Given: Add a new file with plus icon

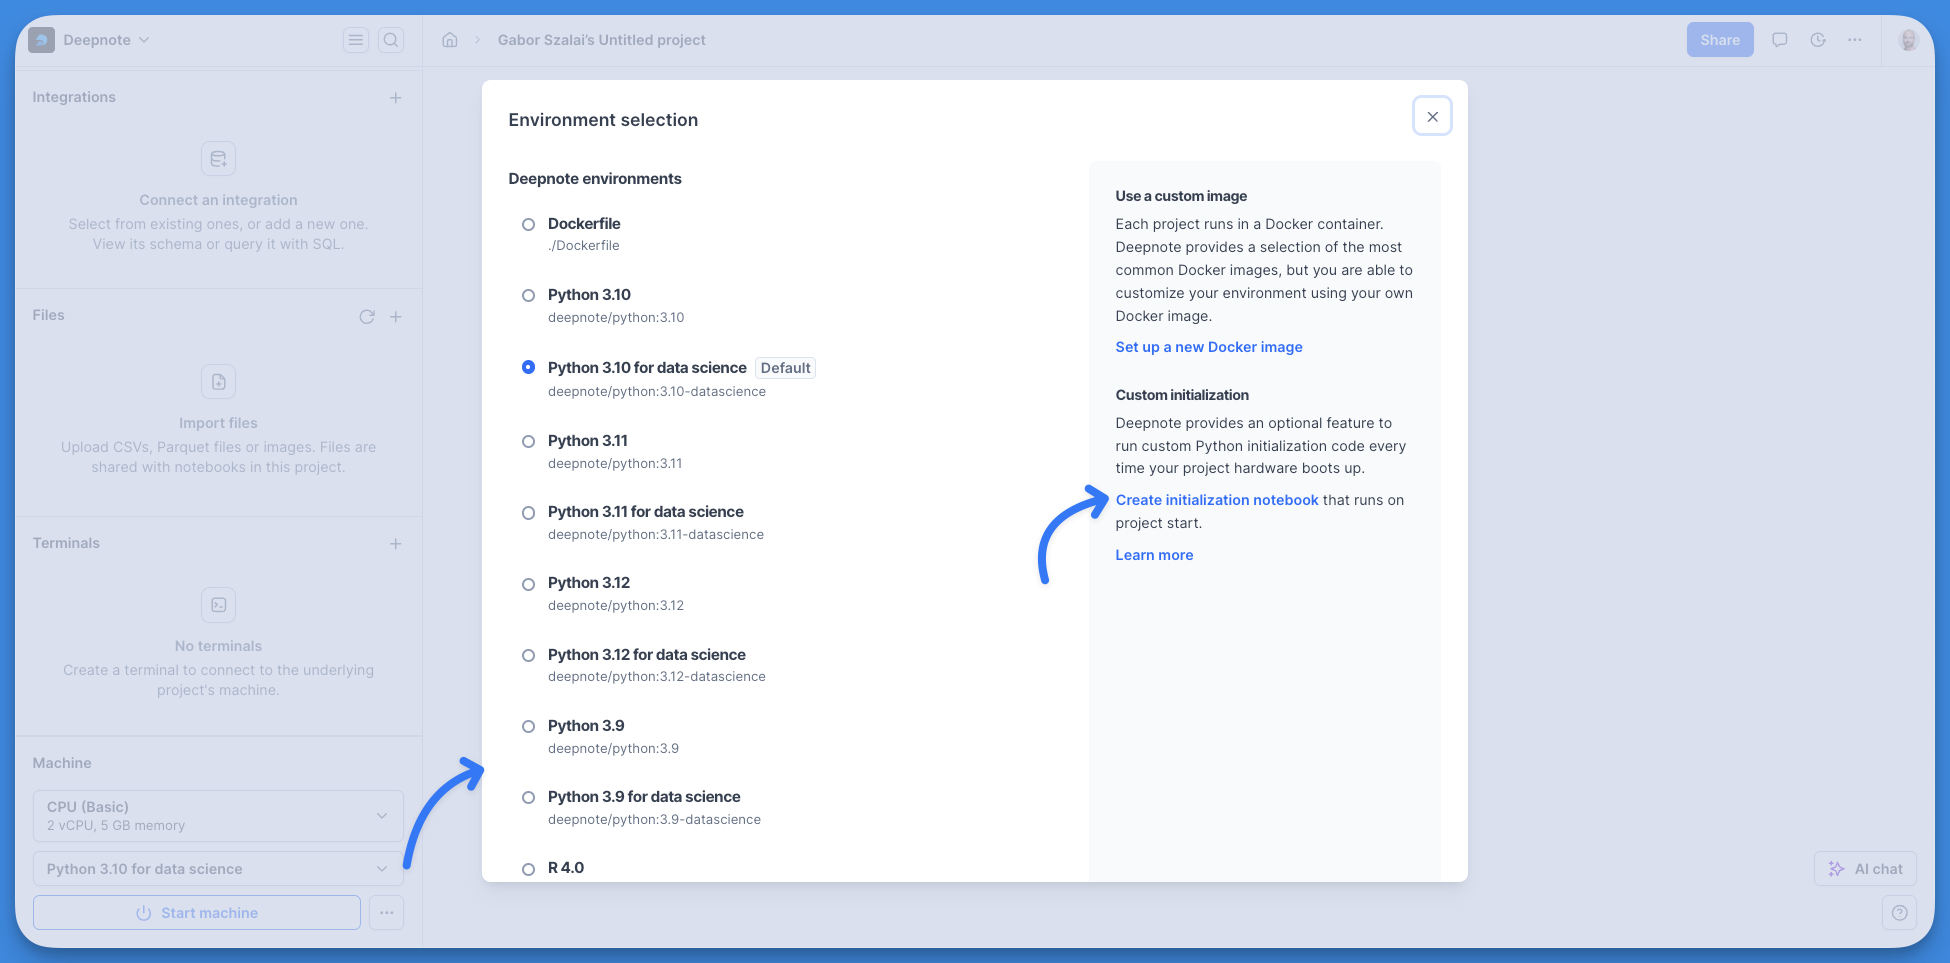Looking at the screenshot, I should (396, 317).
